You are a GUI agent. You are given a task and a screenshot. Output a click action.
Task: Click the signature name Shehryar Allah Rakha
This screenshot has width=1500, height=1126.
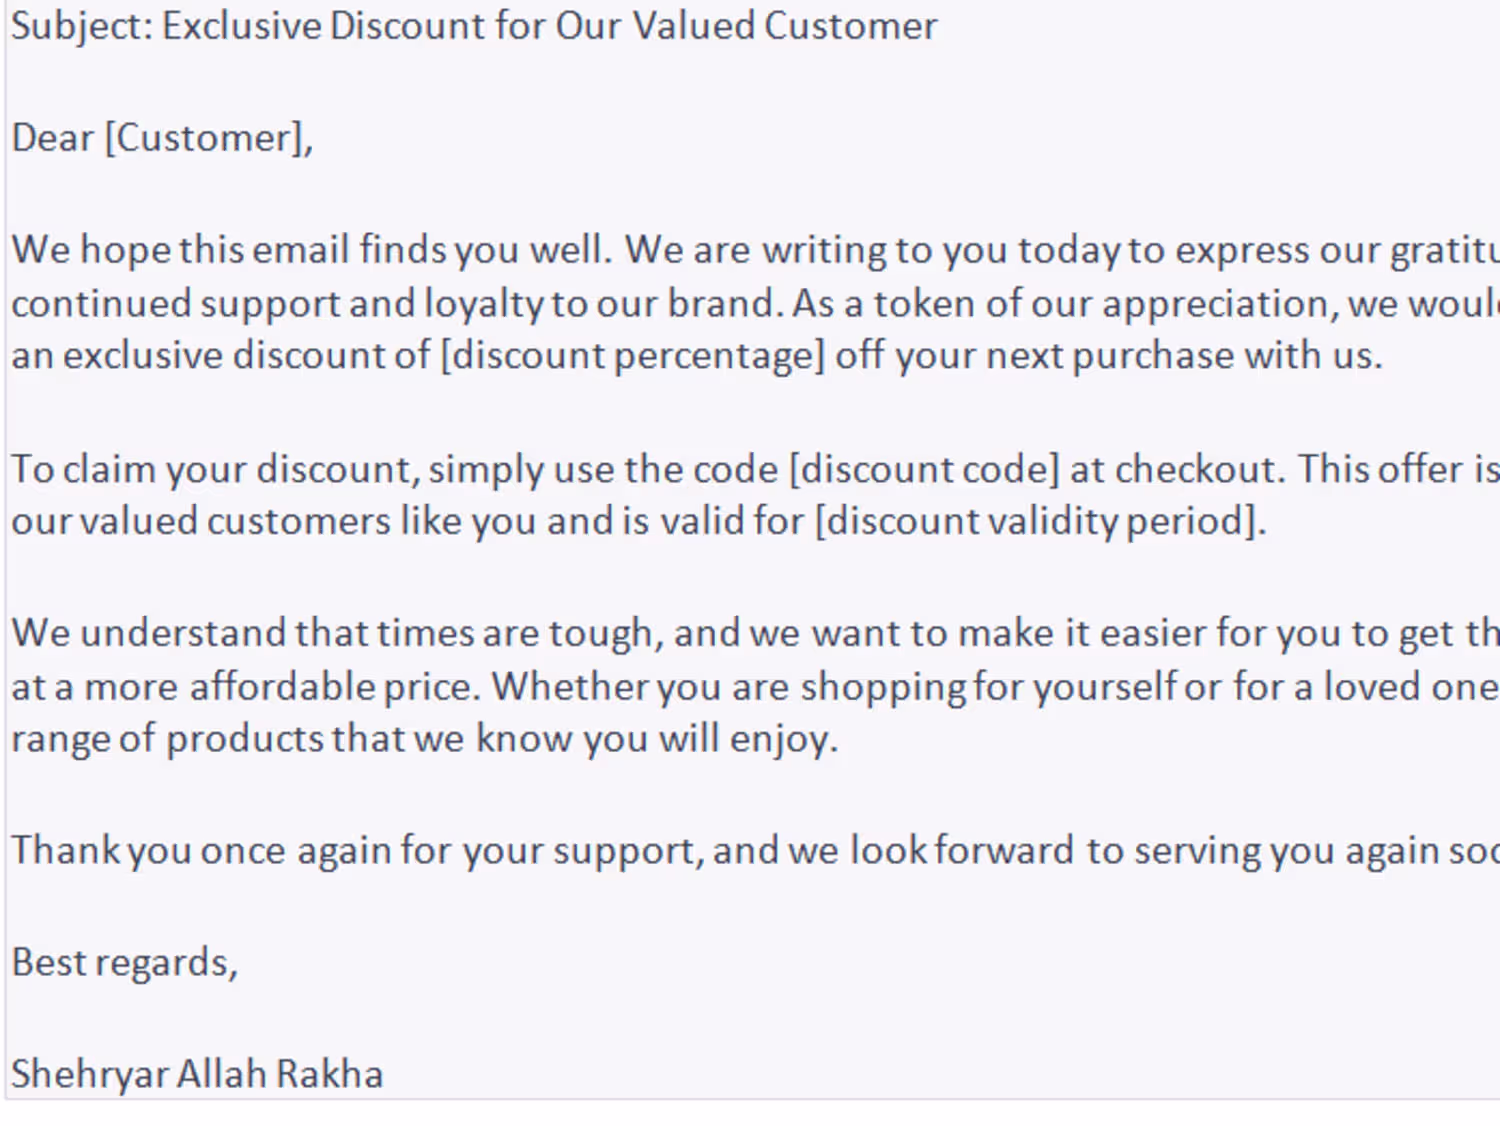[x=197, y=1074]
